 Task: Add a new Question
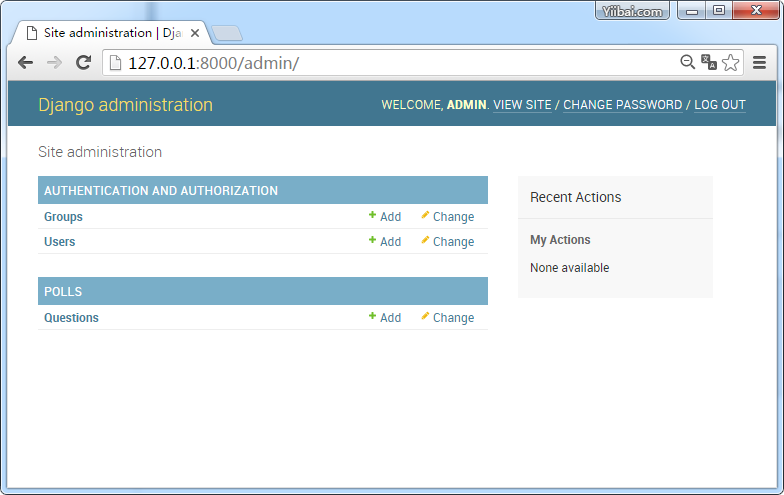point(385,318)
